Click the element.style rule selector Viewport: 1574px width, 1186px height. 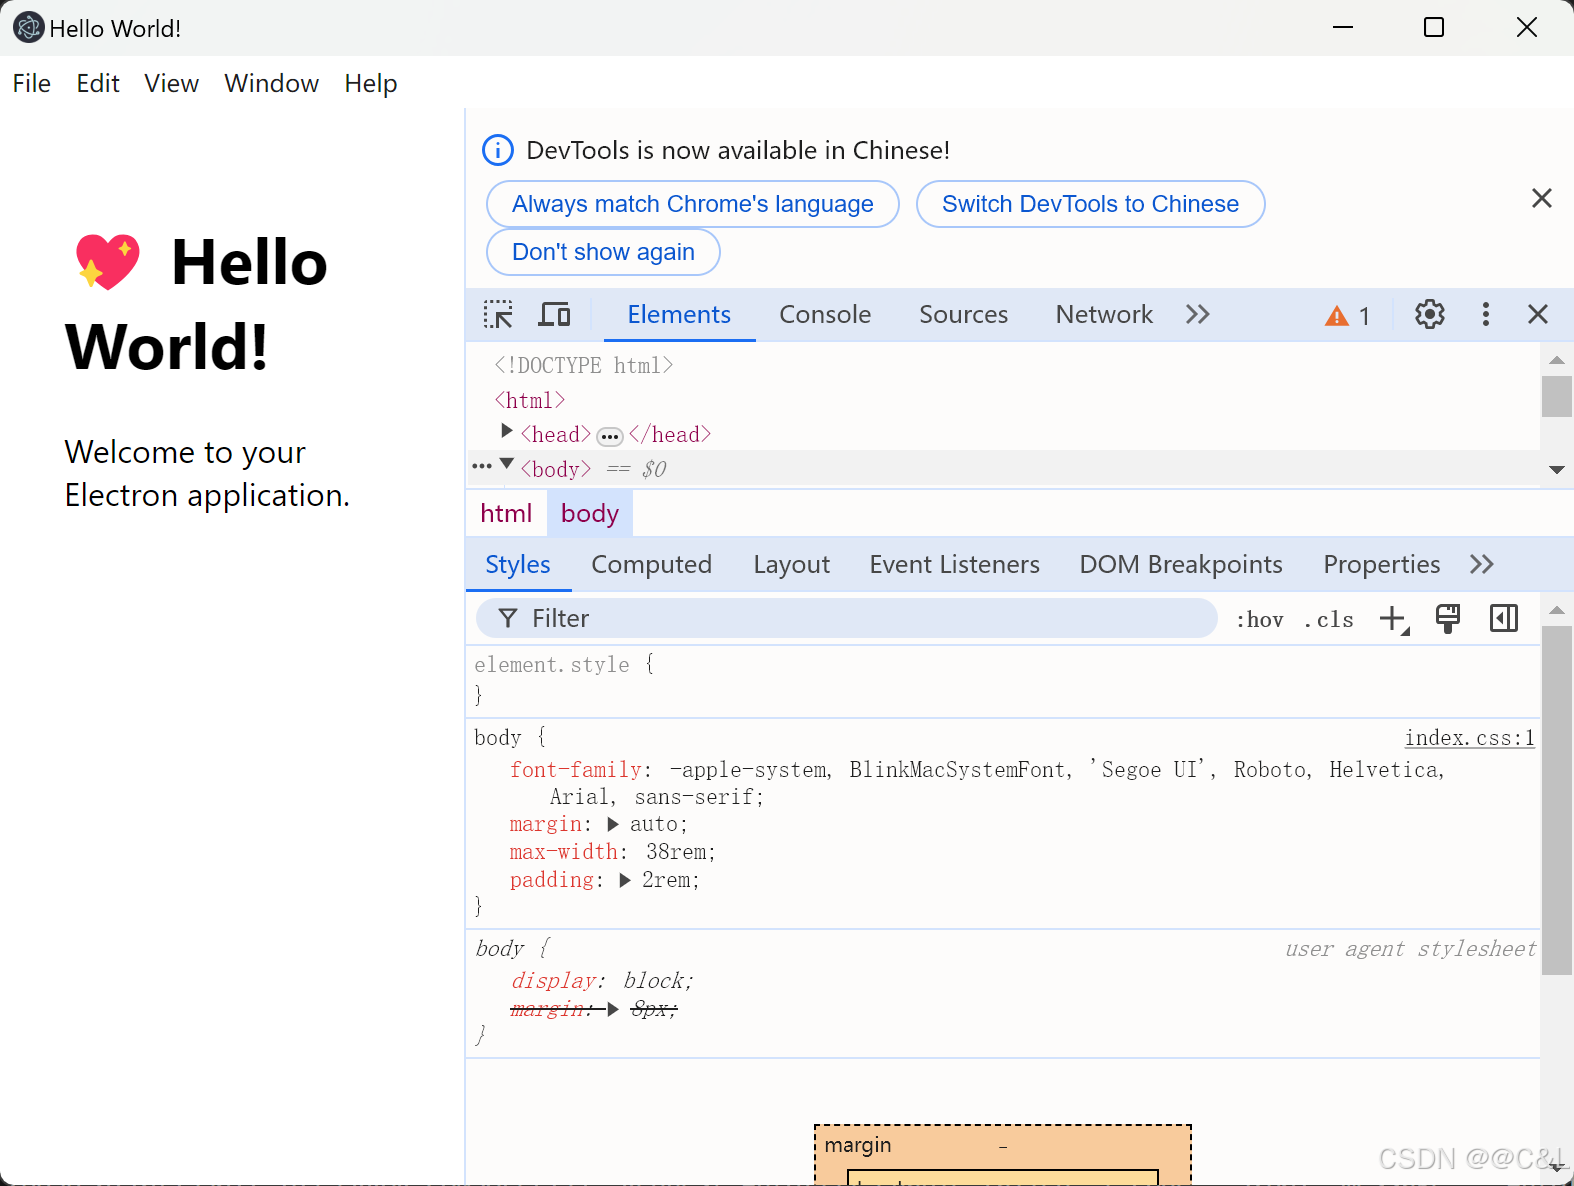click(552, 665)
